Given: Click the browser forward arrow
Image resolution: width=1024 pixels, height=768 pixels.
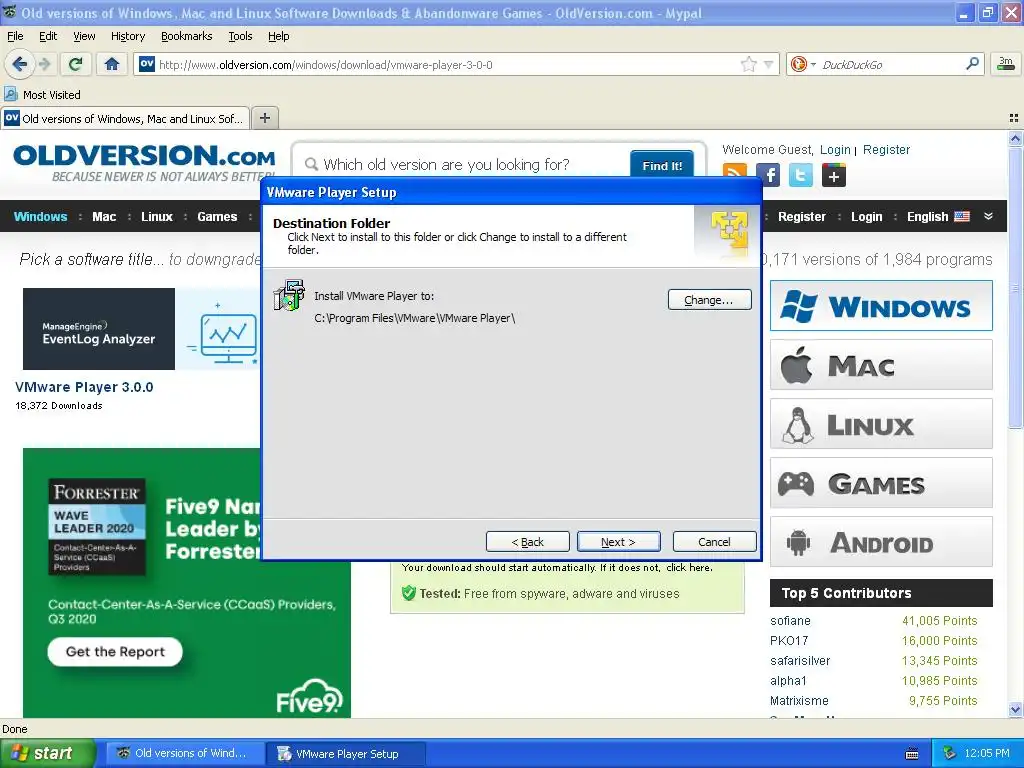Looking at the screenshot, I should pos(44,64).
